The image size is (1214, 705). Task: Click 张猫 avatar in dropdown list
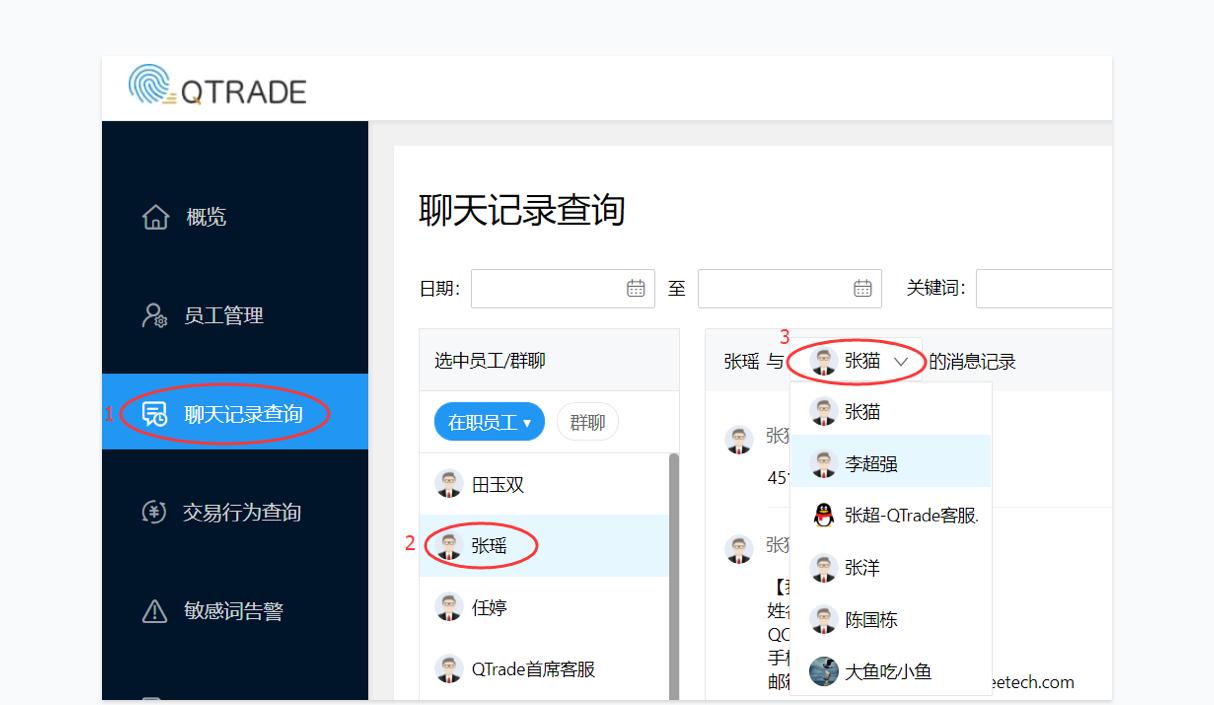(823, 411)
